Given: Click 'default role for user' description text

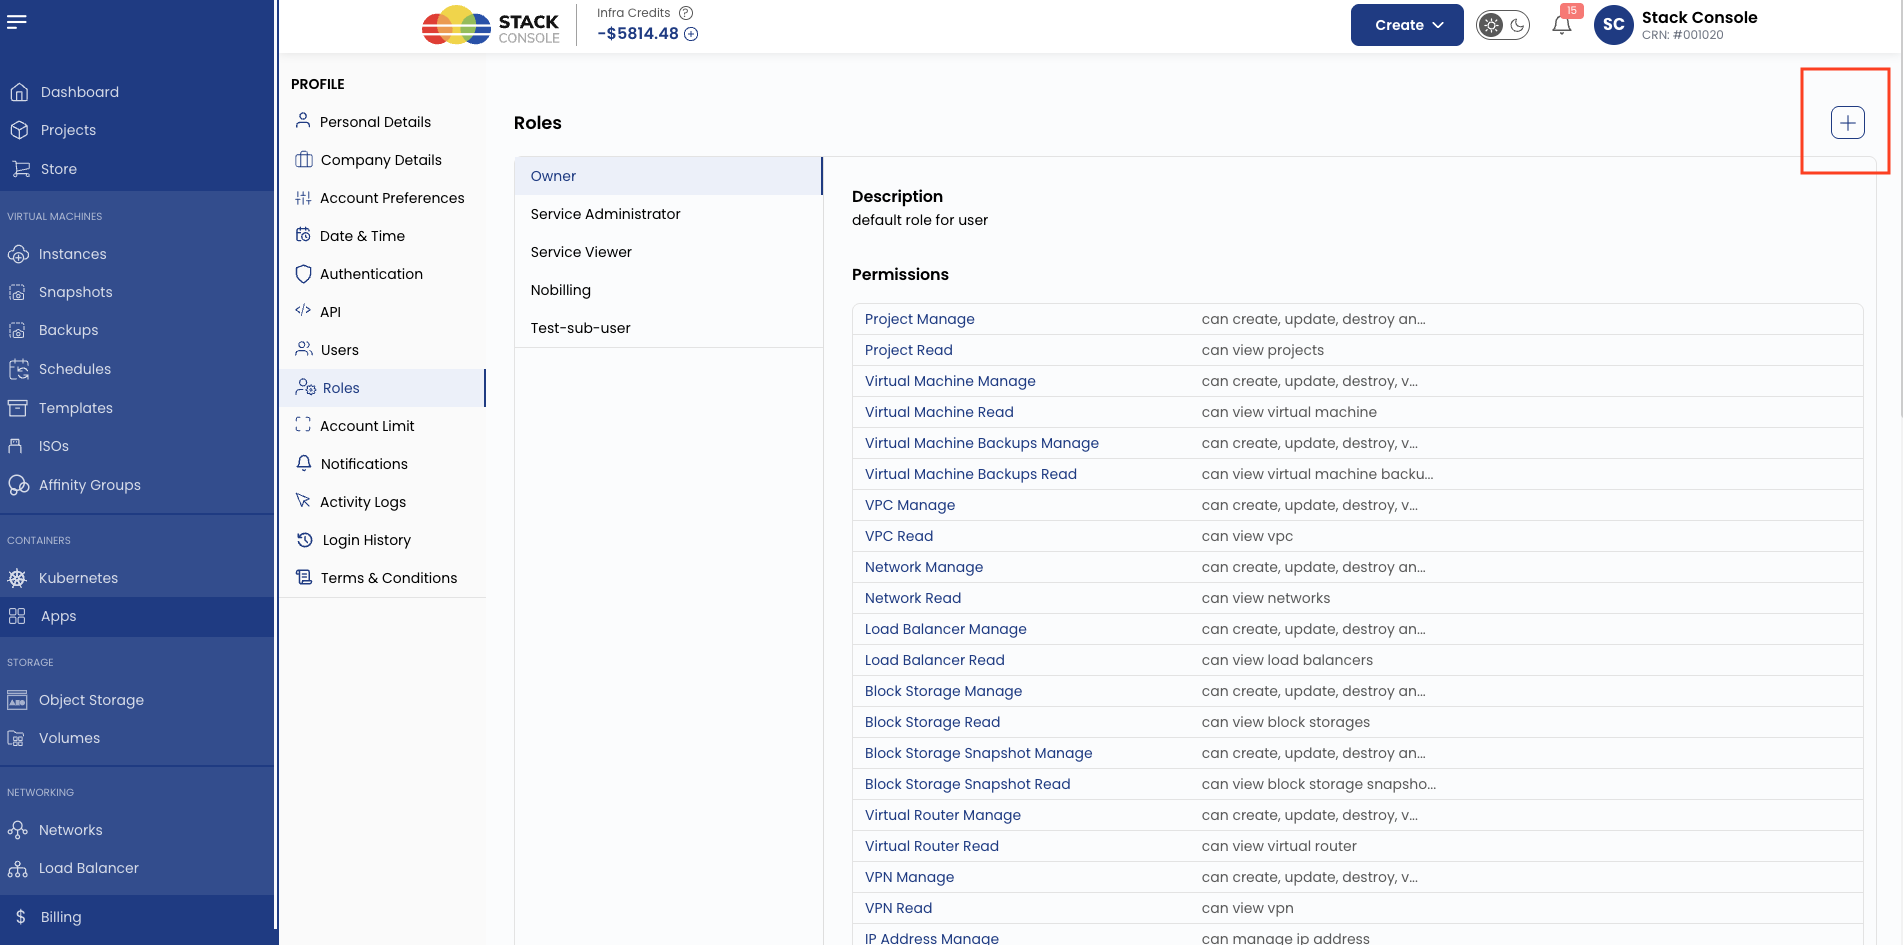Looking at the screenshot, I should pyautogui.click(x=919, y=220).
